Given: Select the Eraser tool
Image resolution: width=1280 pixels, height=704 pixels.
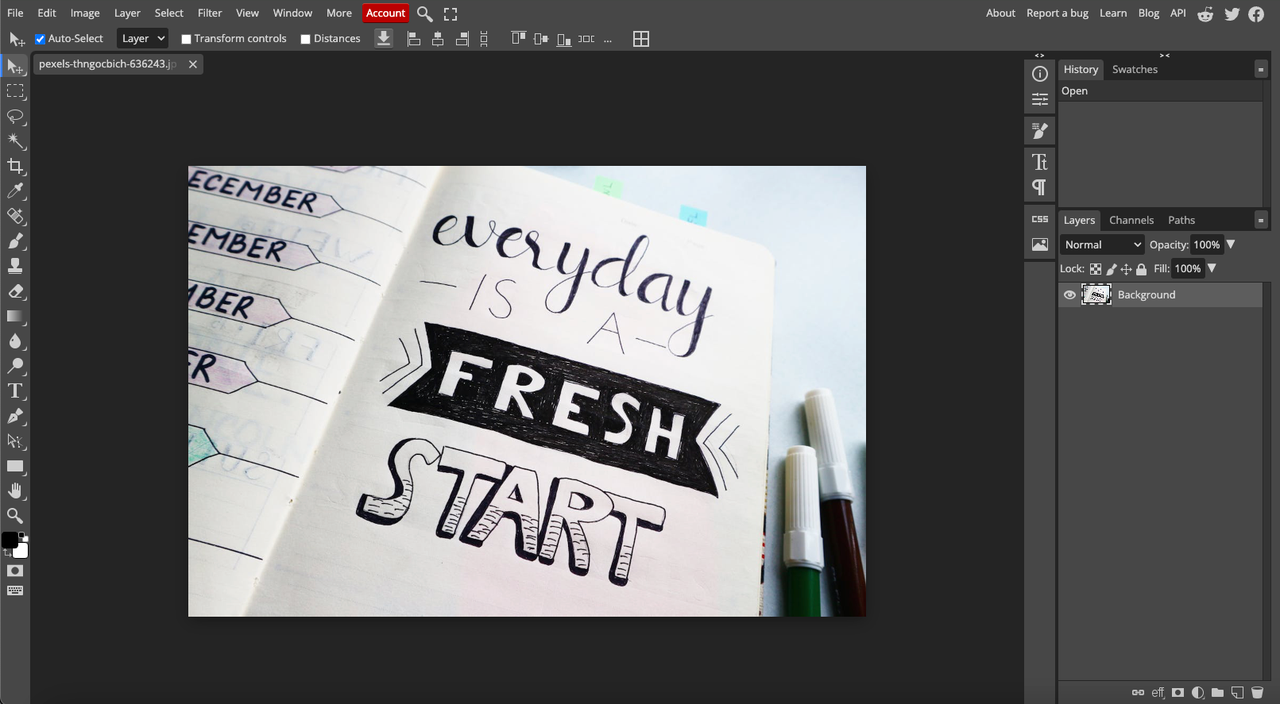Looking at the screenshot, I should 15,291.
